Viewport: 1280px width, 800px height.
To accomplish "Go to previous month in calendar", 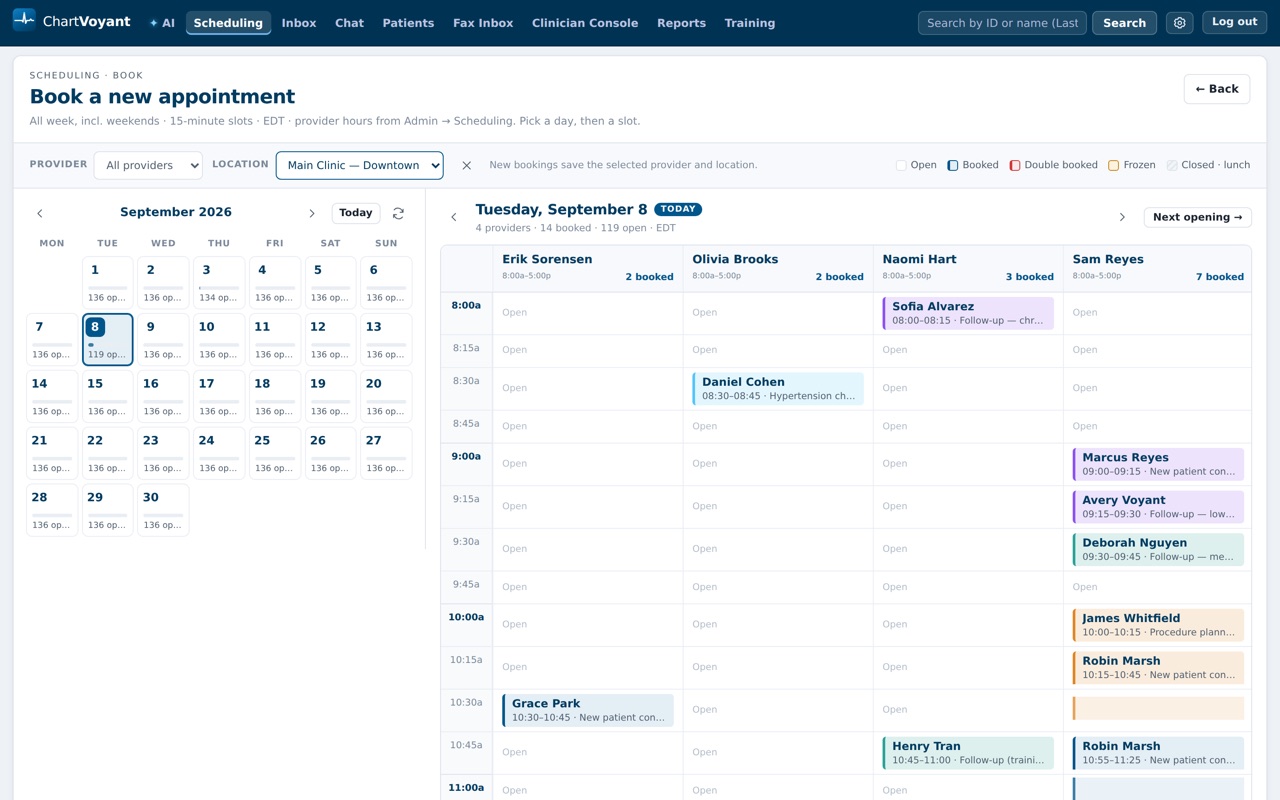I will [x=40, y=213].
